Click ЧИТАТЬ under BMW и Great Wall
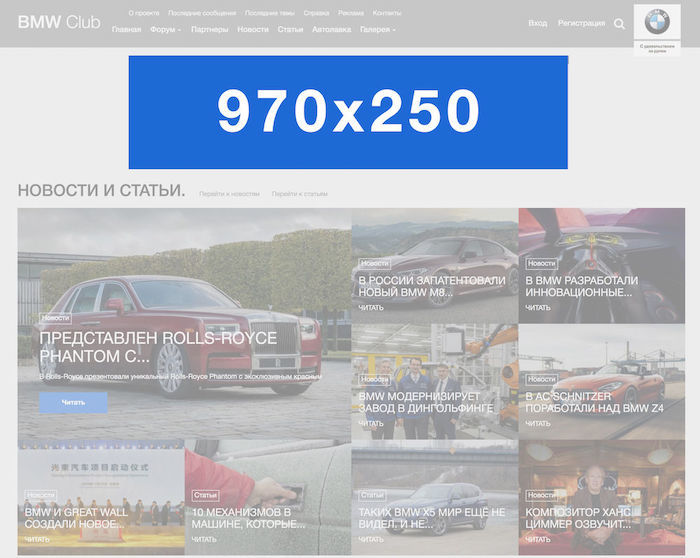The height and width of the screenshot is (558, 700). (x=37, y=540)
